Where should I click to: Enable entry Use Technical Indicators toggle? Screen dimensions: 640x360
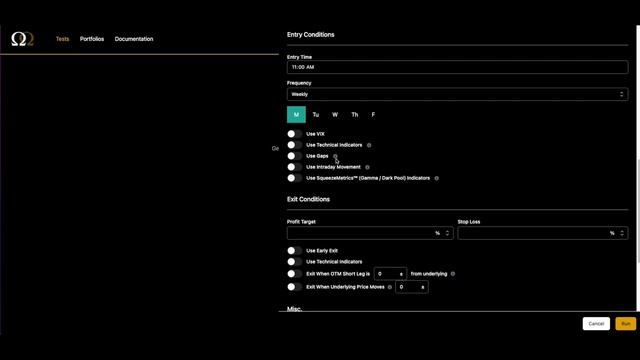(294, 145)
